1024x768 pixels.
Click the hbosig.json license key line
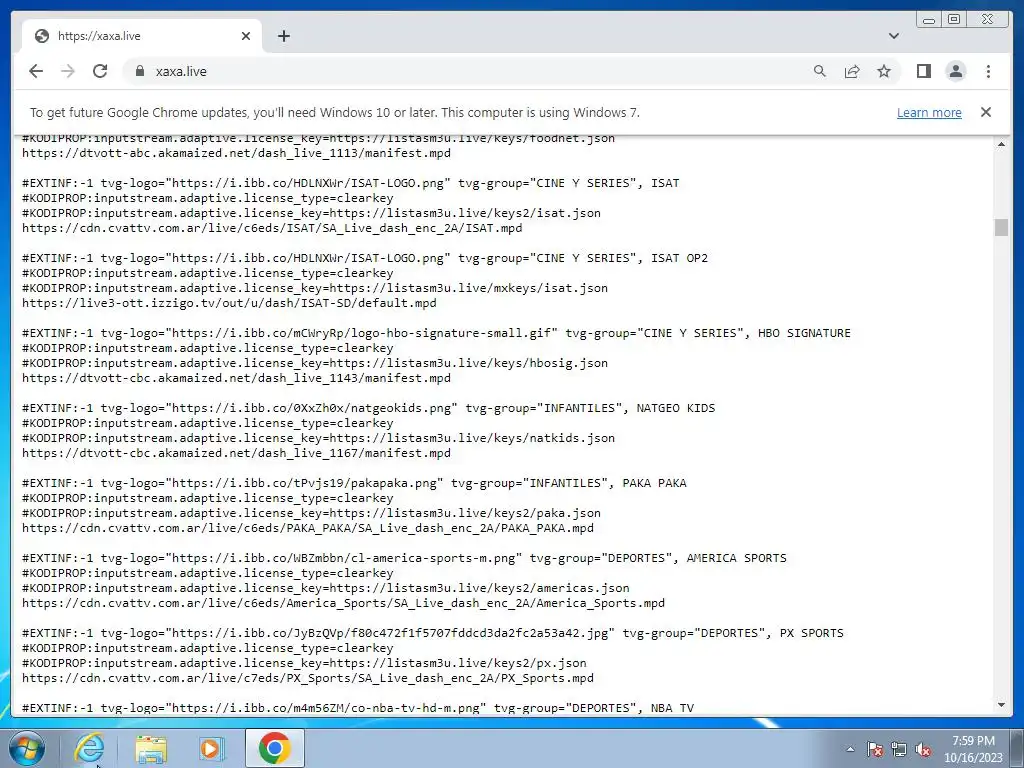[315, 363]
